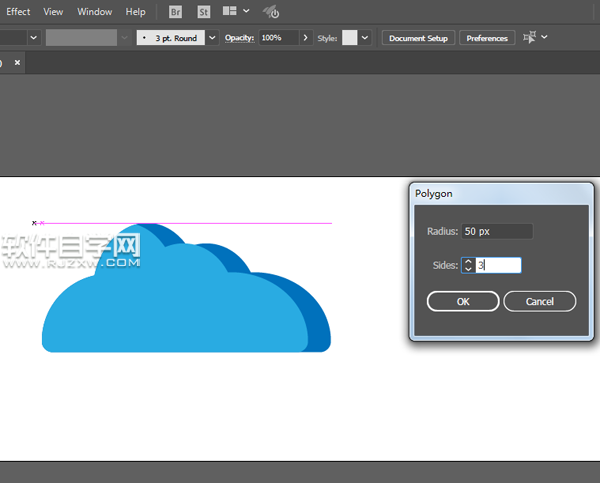
Task: Click the Document Setup button
Action: pos(418,38)
